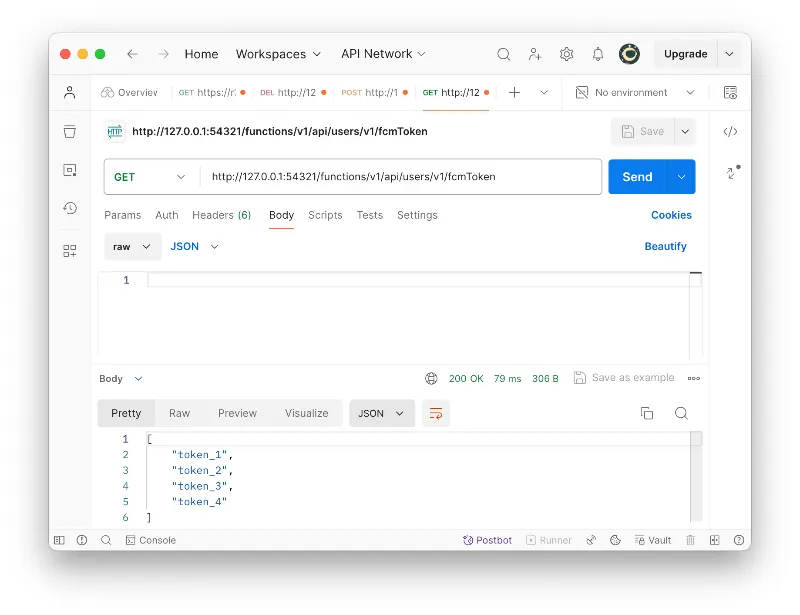Open the code snippet panel

tap(730, 132)
